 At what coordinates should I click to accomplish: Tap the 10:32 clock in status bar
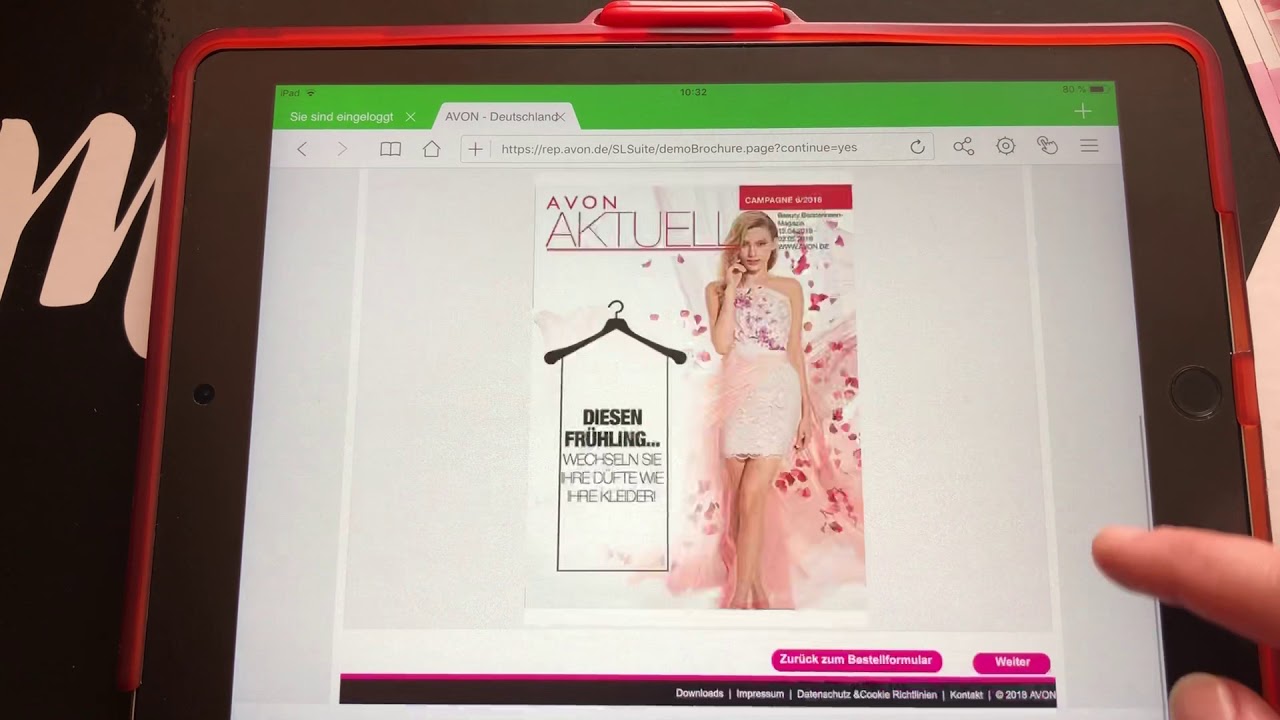[x=693, y=92]
